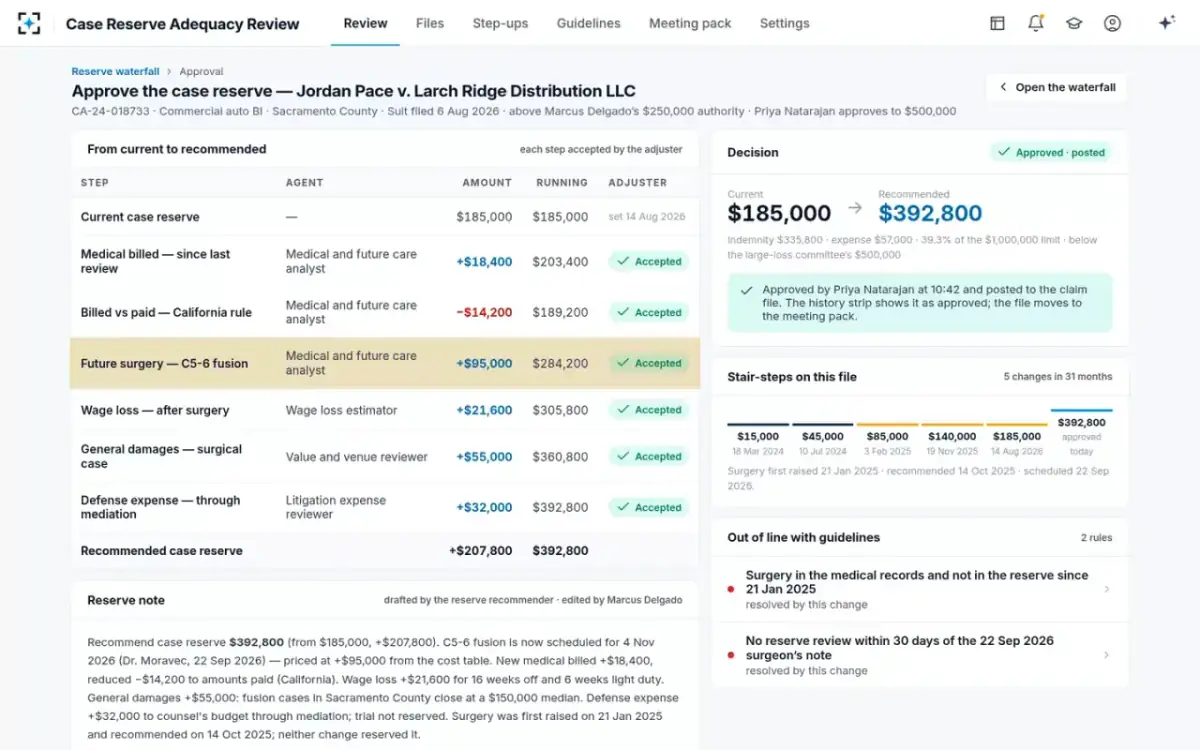Click the Value and venue reviewer agent
Viewport: 1200px width, 750px height.
357,457
